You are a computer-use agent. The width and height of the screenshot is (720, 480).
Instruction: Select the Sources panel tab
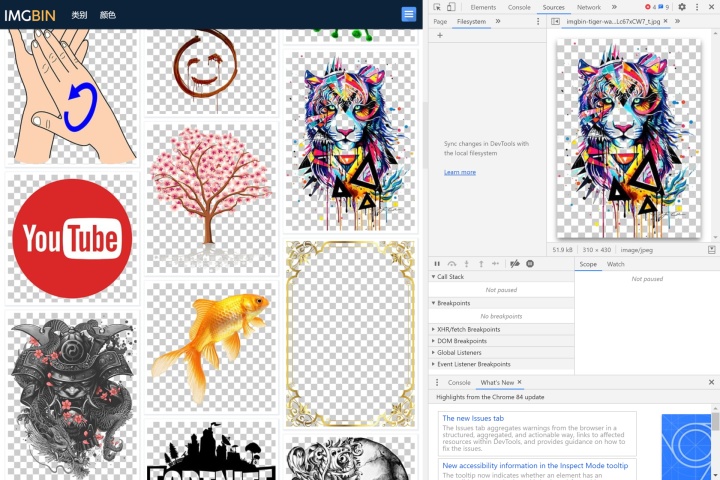click(553, 7)
